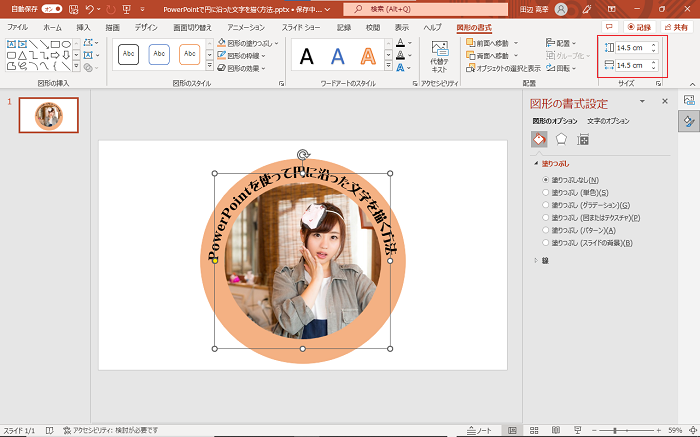The height and width of the screenshot is (437, 700).
Task: Switch to the デザイン tab
Action: tap(146, 27)
